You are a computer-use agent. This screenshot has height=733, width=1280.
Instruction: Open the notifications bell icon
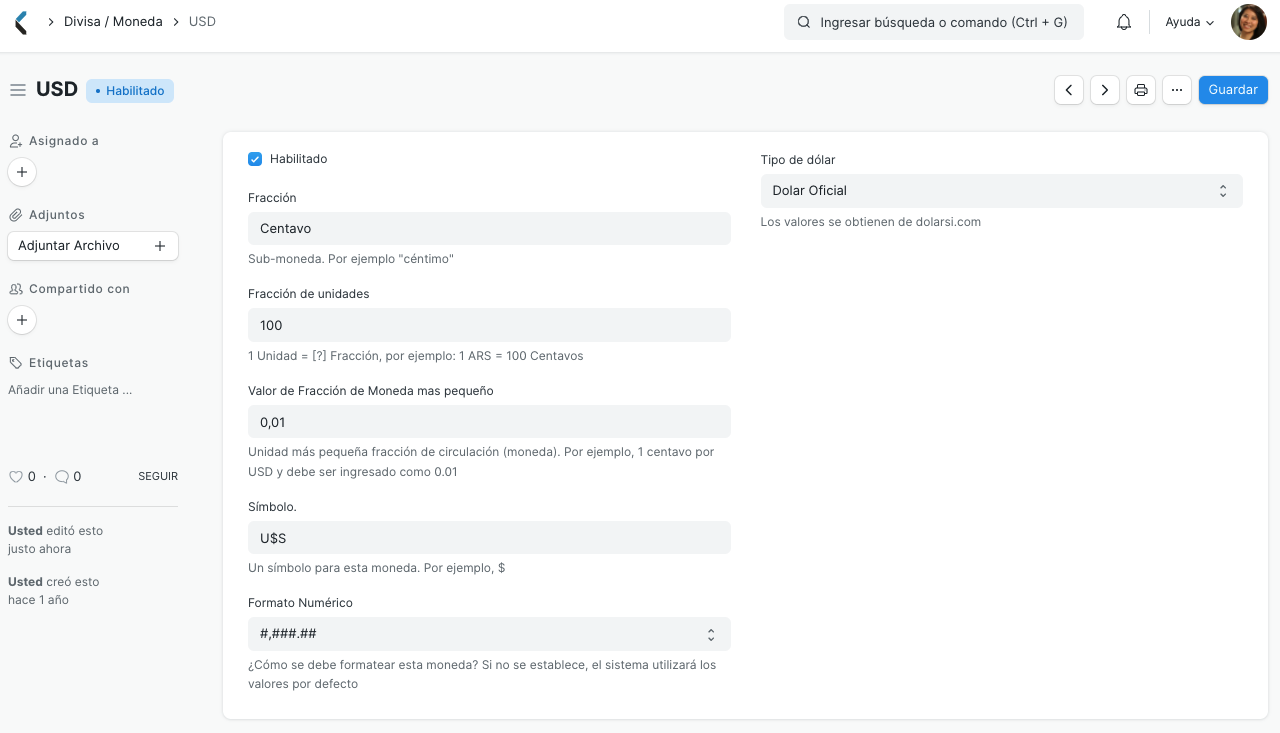(1124, 22)
